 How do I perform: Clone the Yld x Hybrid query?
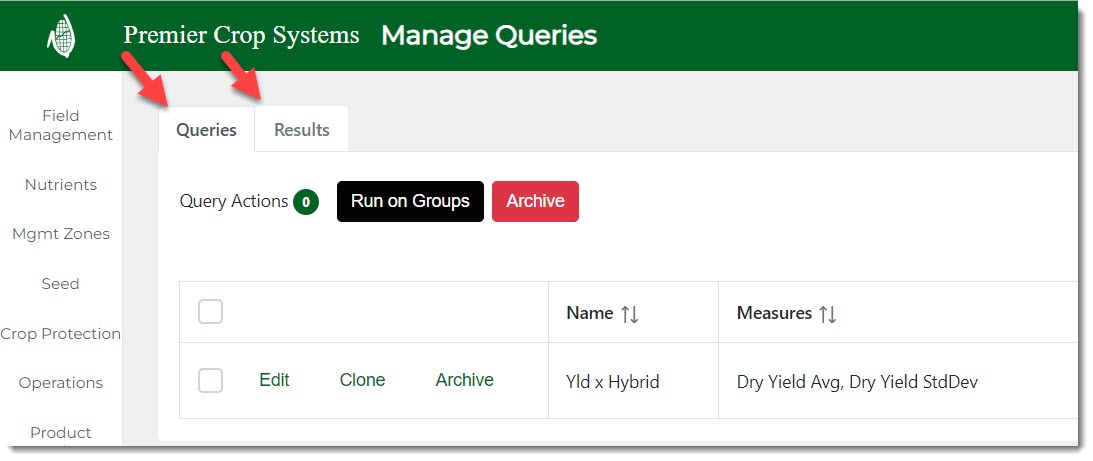pyautogui.click(x=362, y=380)
